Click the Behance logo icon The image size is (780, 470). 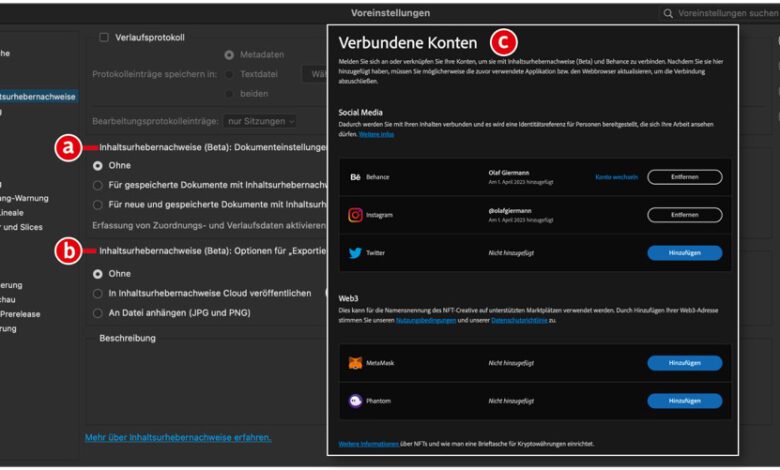tap(355, 177)
